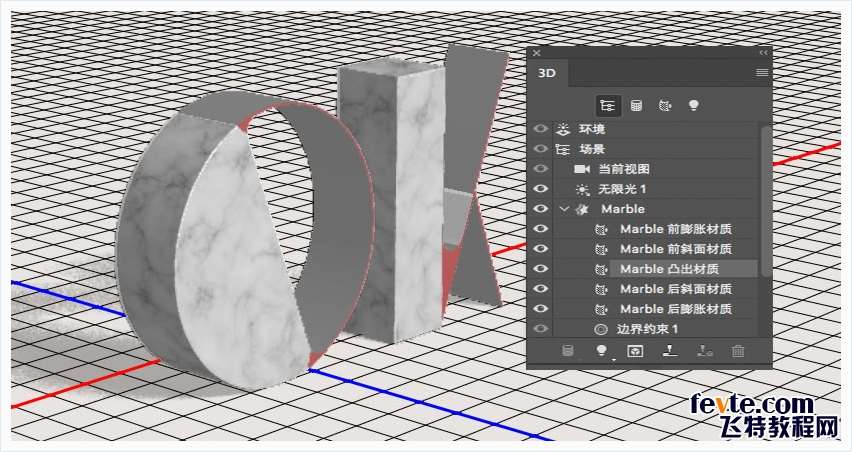This screenshot has height=452, width=852.
Task: Hide Marble 后膨胀材质 material
Action: click(x=540, y=309)
